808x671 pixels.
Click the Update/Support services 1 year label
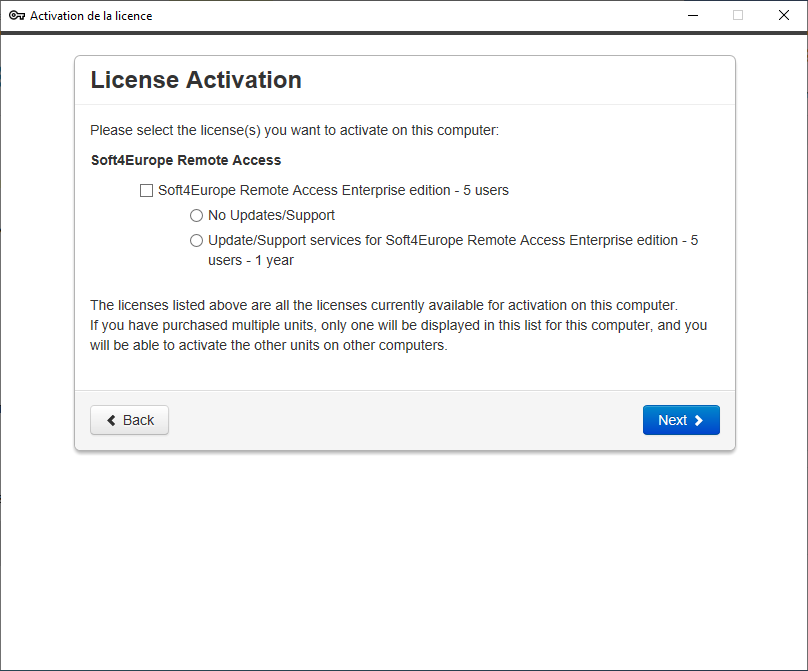[x=453, y=250]
